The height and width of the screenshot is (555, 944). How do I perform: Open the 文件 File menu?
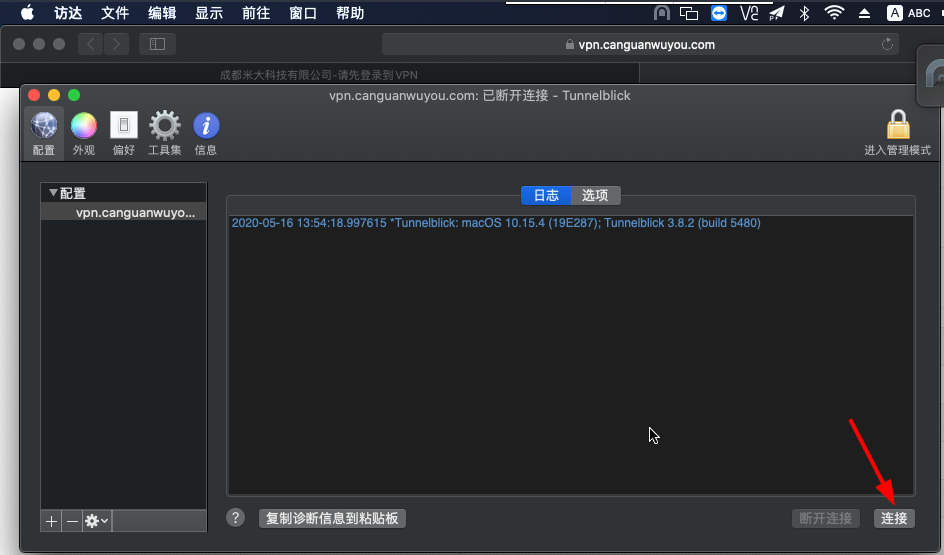[115, 13]
